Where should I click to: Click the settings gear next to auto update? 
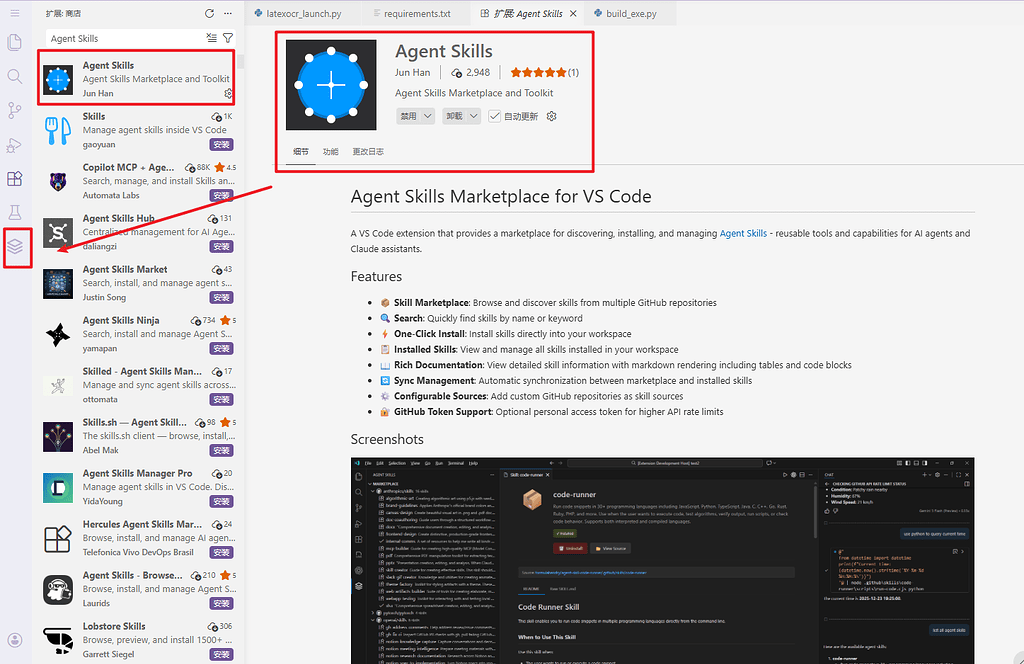[x=551, y=116]
